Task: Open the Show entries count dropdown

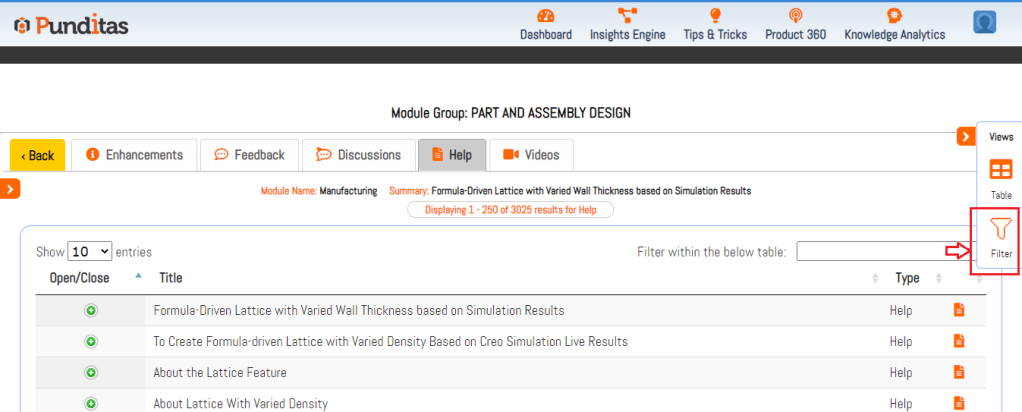Action: pos(90,252)
